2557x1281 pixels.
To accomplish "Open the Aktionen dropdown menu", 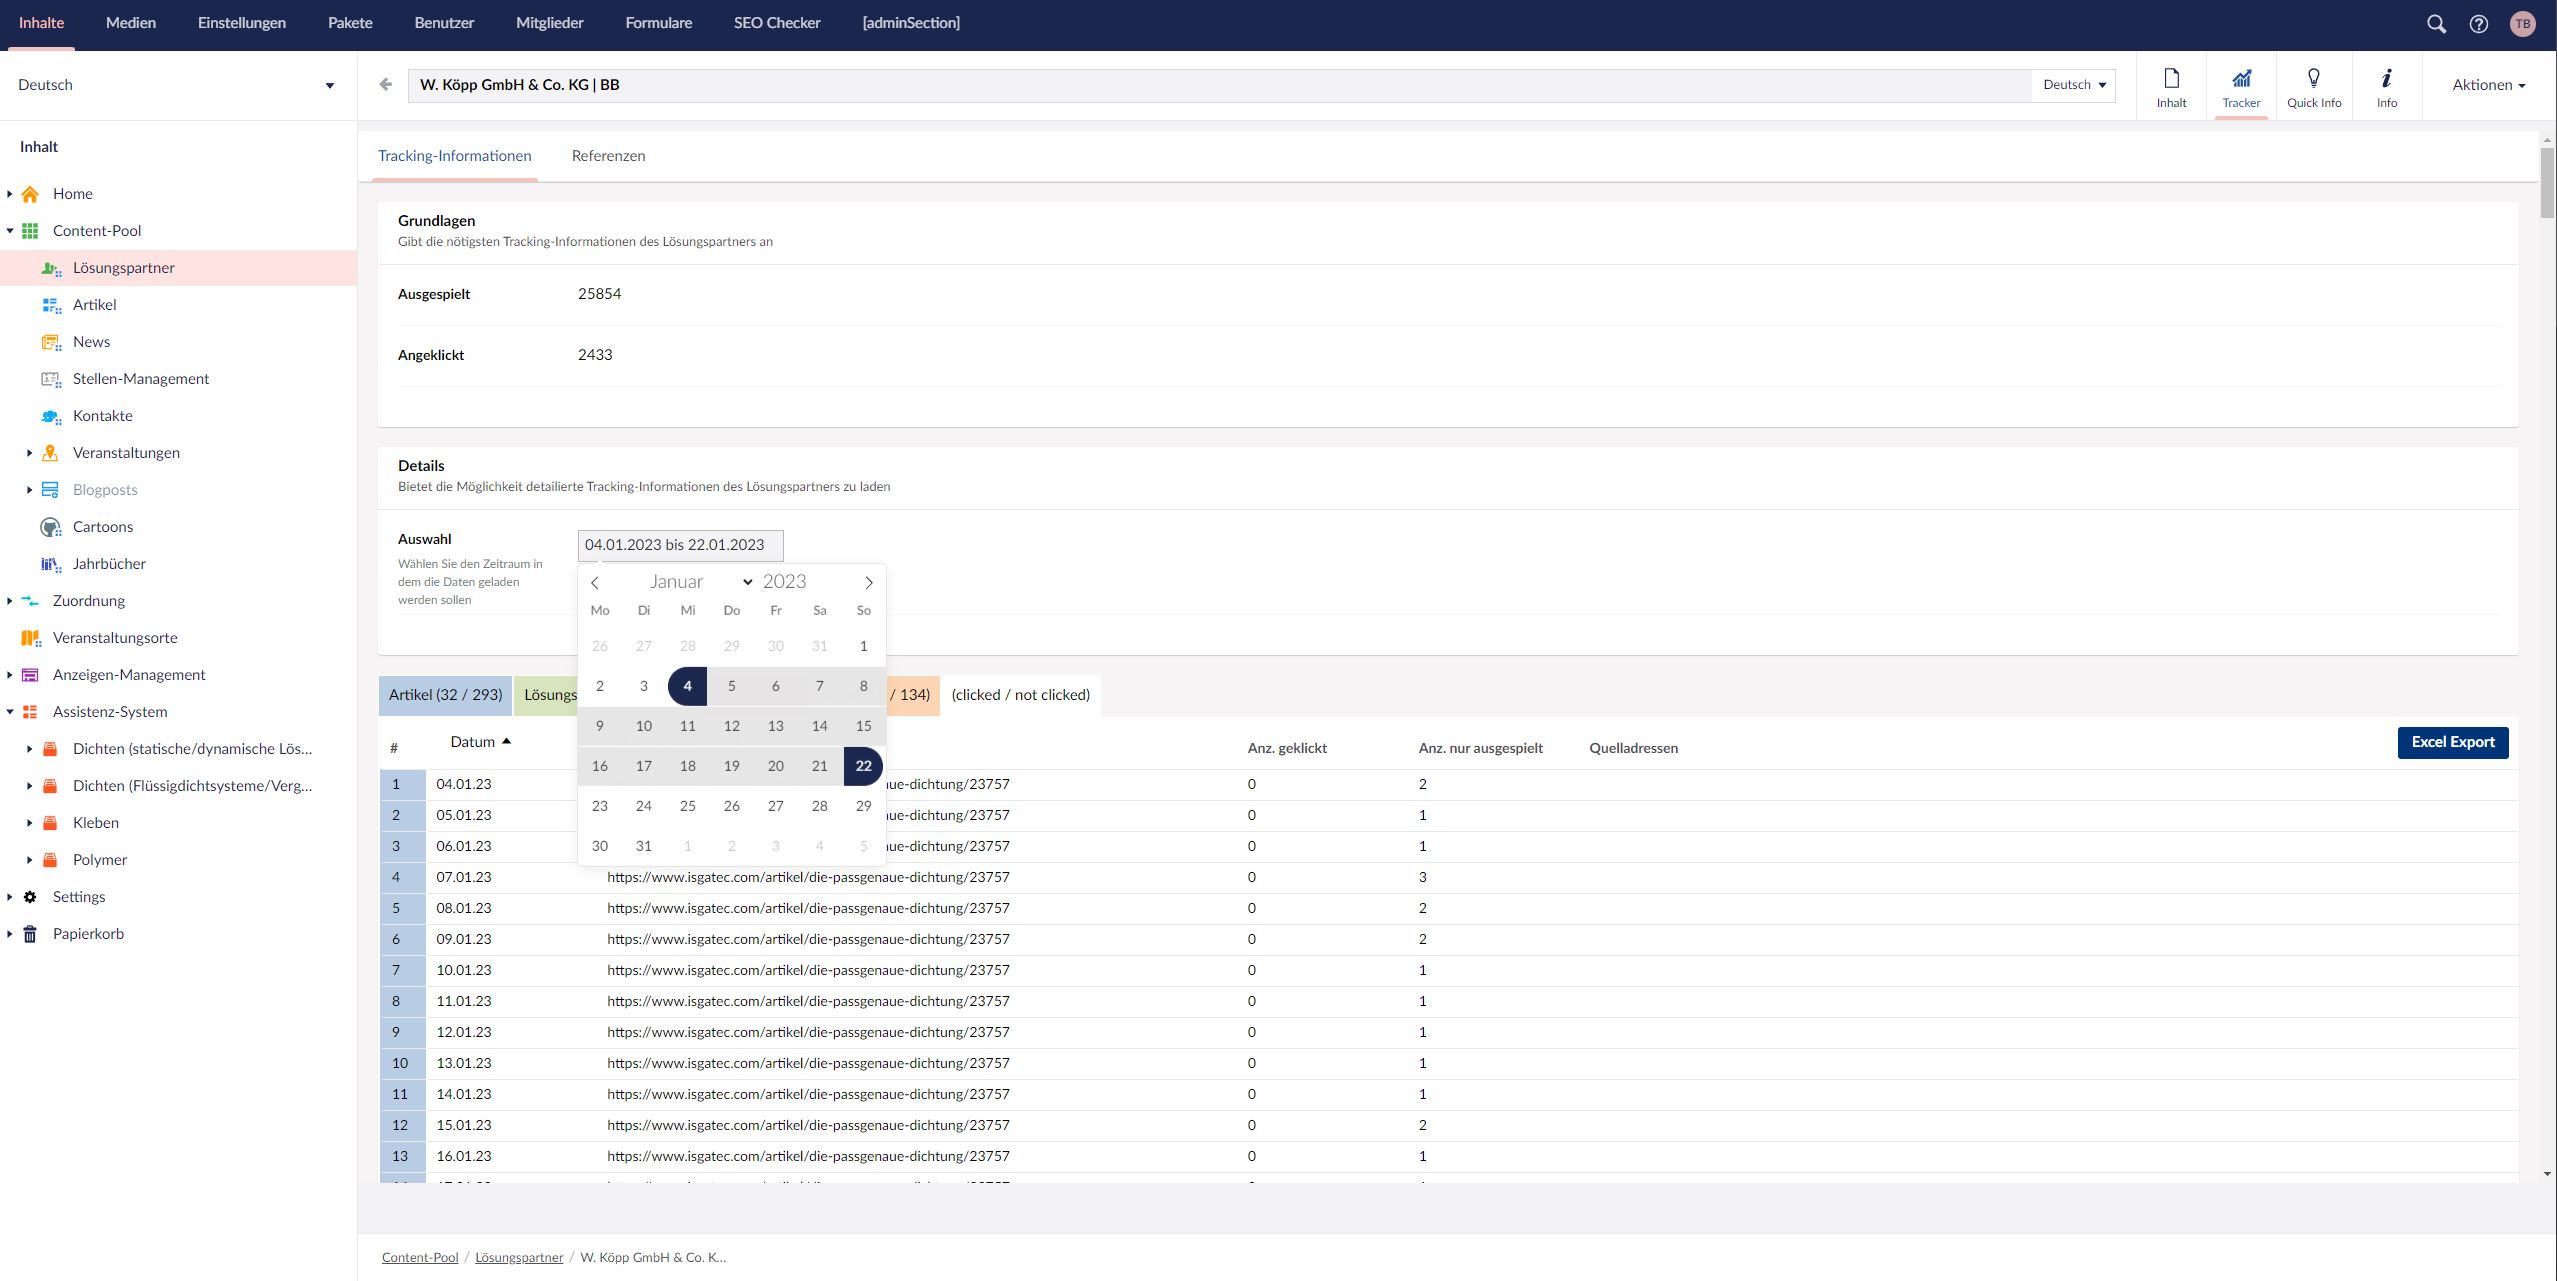I will (x=2488, y=85).
